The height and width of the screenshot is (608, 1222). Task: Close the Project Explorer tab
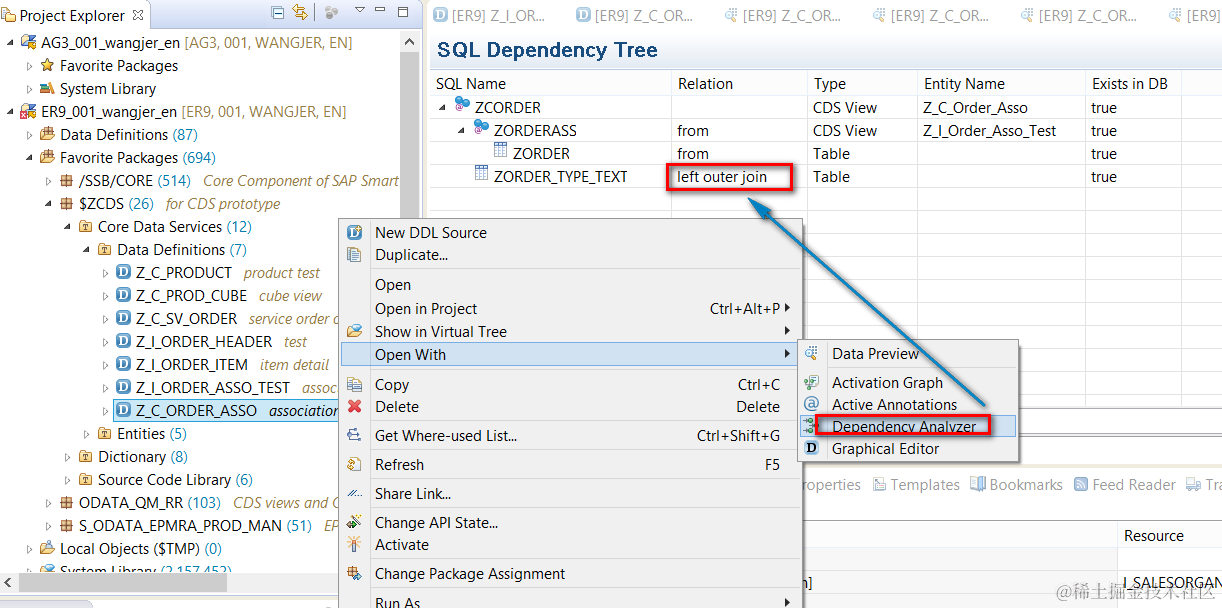tap(137, 15)
